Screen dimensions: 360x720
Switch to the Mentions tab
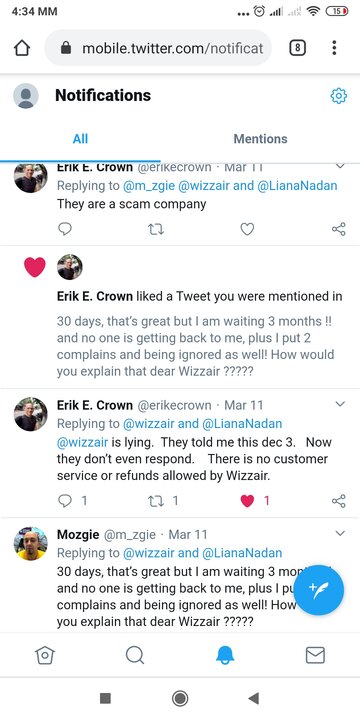tap(260, 139)
